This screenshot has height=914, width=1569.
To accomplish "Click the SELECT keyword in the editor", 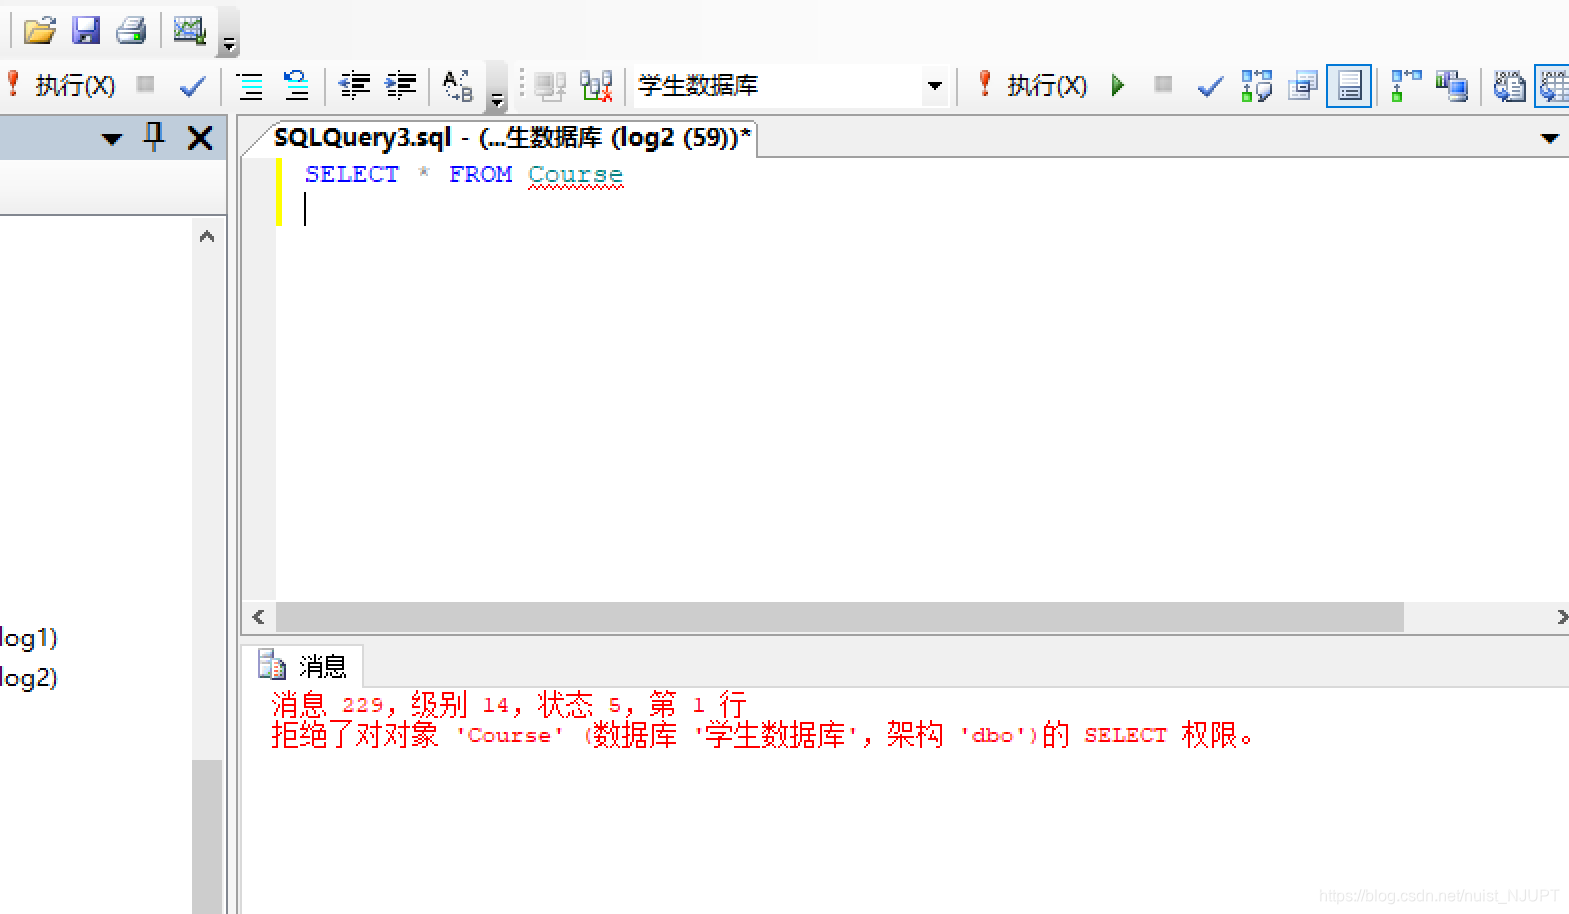I will (352, 174).
